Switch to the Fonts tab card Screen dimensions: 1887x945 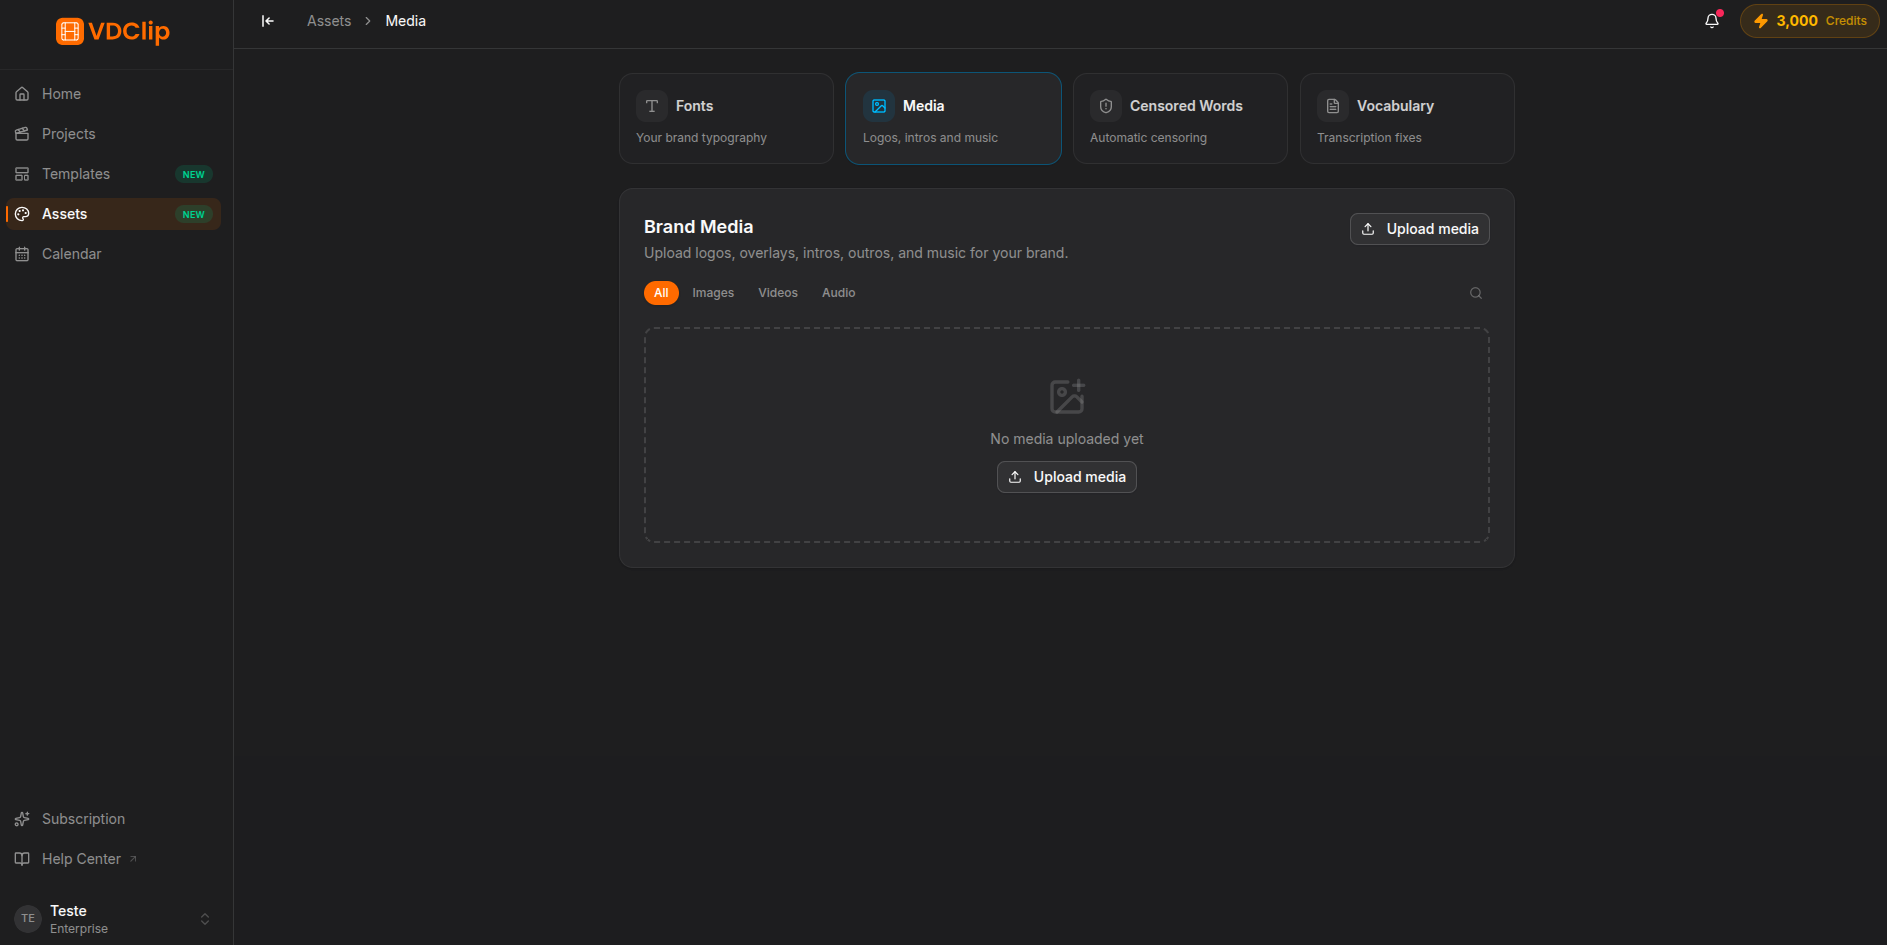point(726,118)
